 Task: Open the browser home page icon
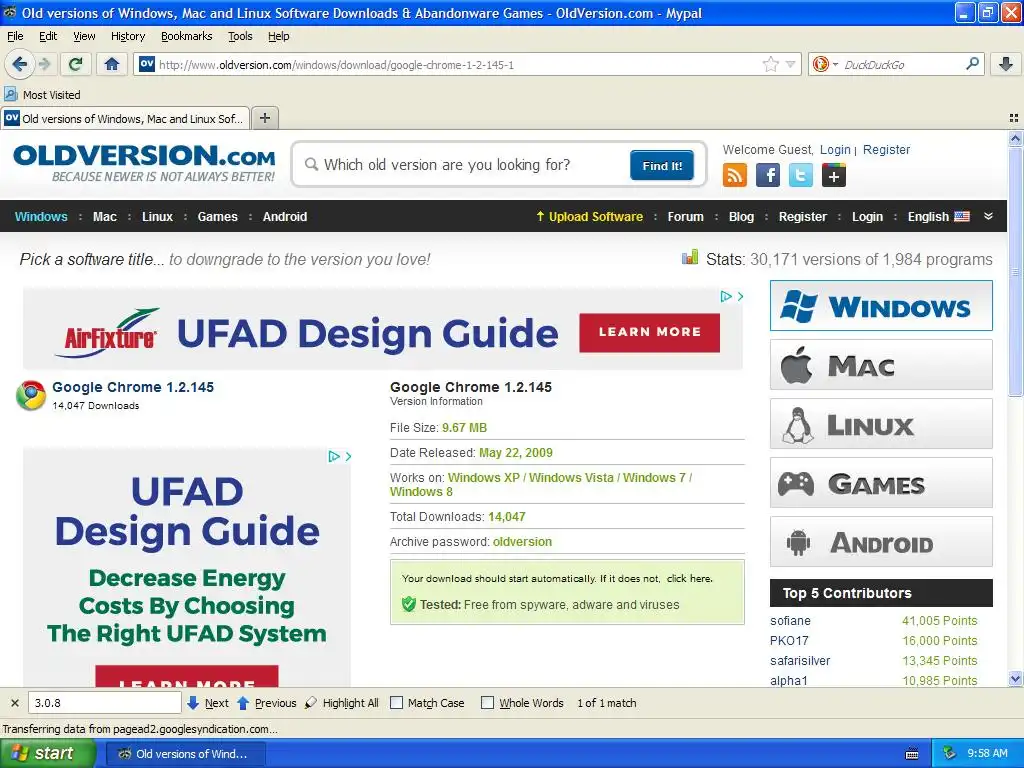[x=112, y=64]
